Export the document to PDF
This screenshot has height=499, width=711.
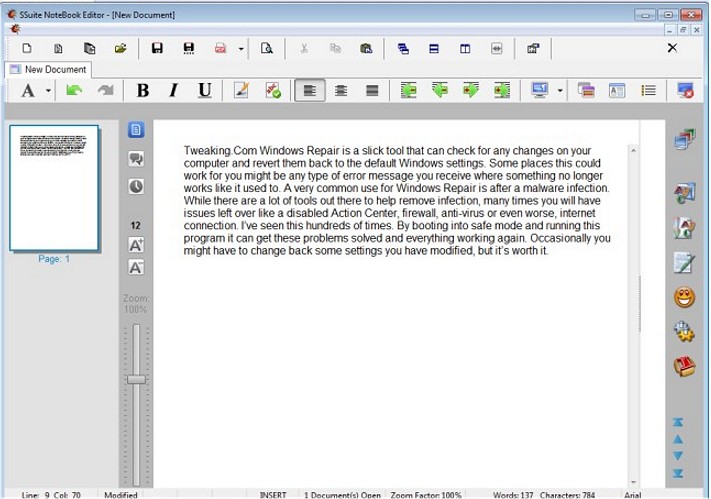click(x=221, y=48)
